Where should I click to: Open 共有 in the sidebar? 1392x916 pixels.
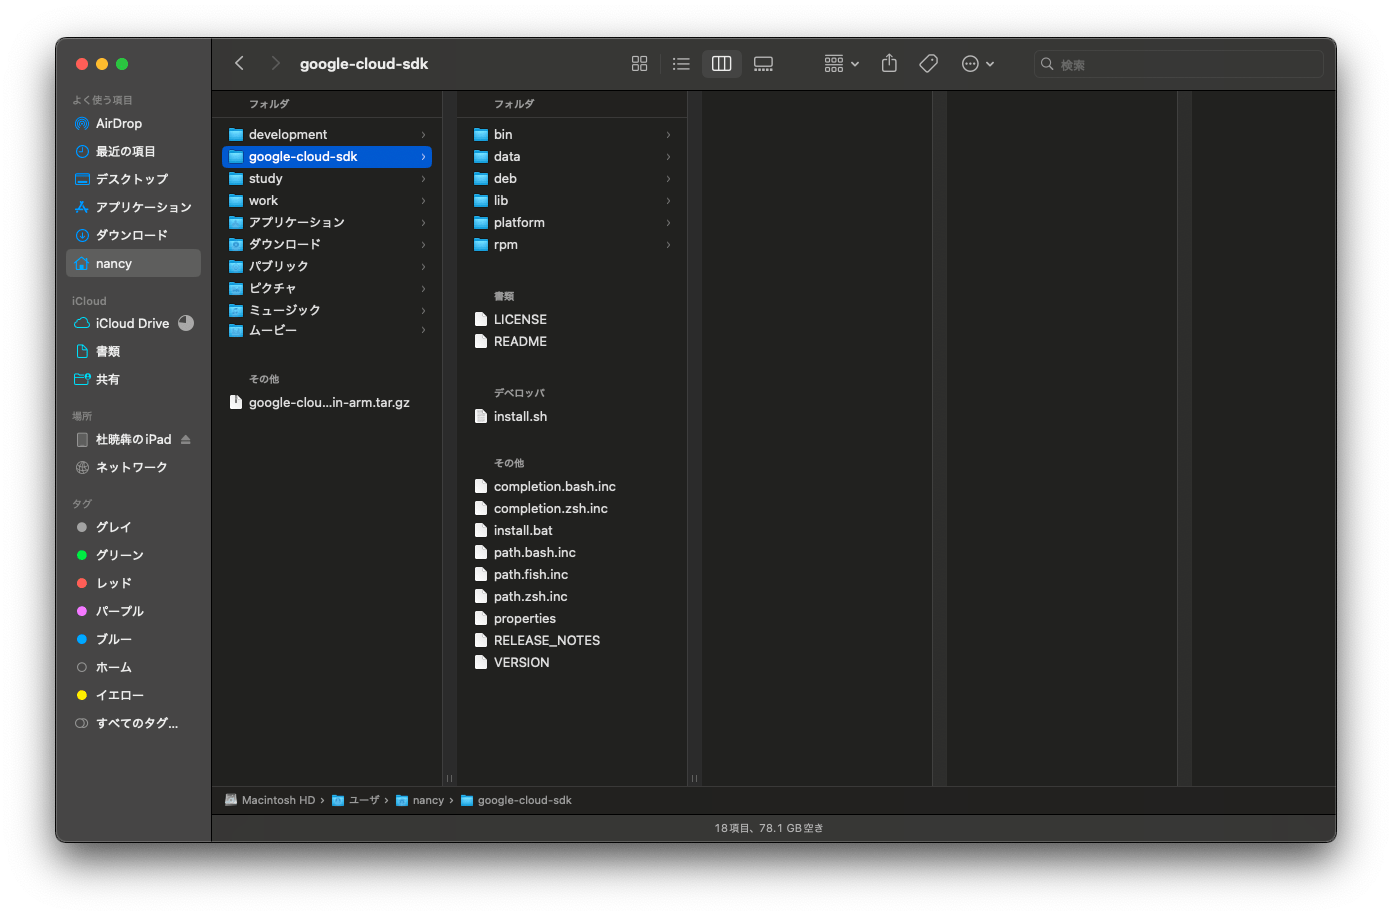pos(133,380)
